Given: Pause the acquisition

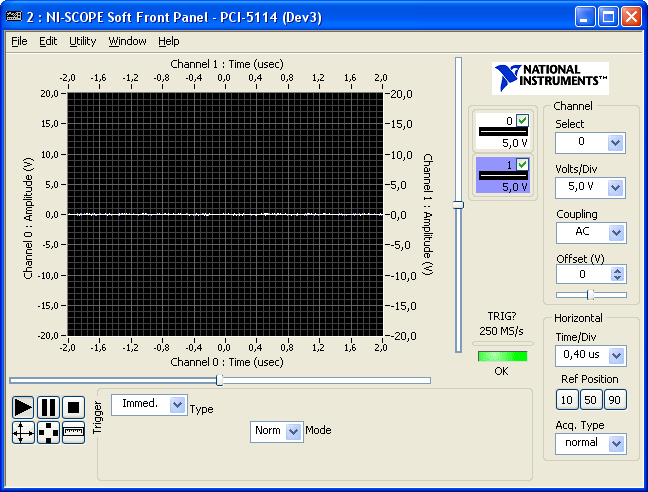Looking at the screenshot, I should [x=48, y=407].
